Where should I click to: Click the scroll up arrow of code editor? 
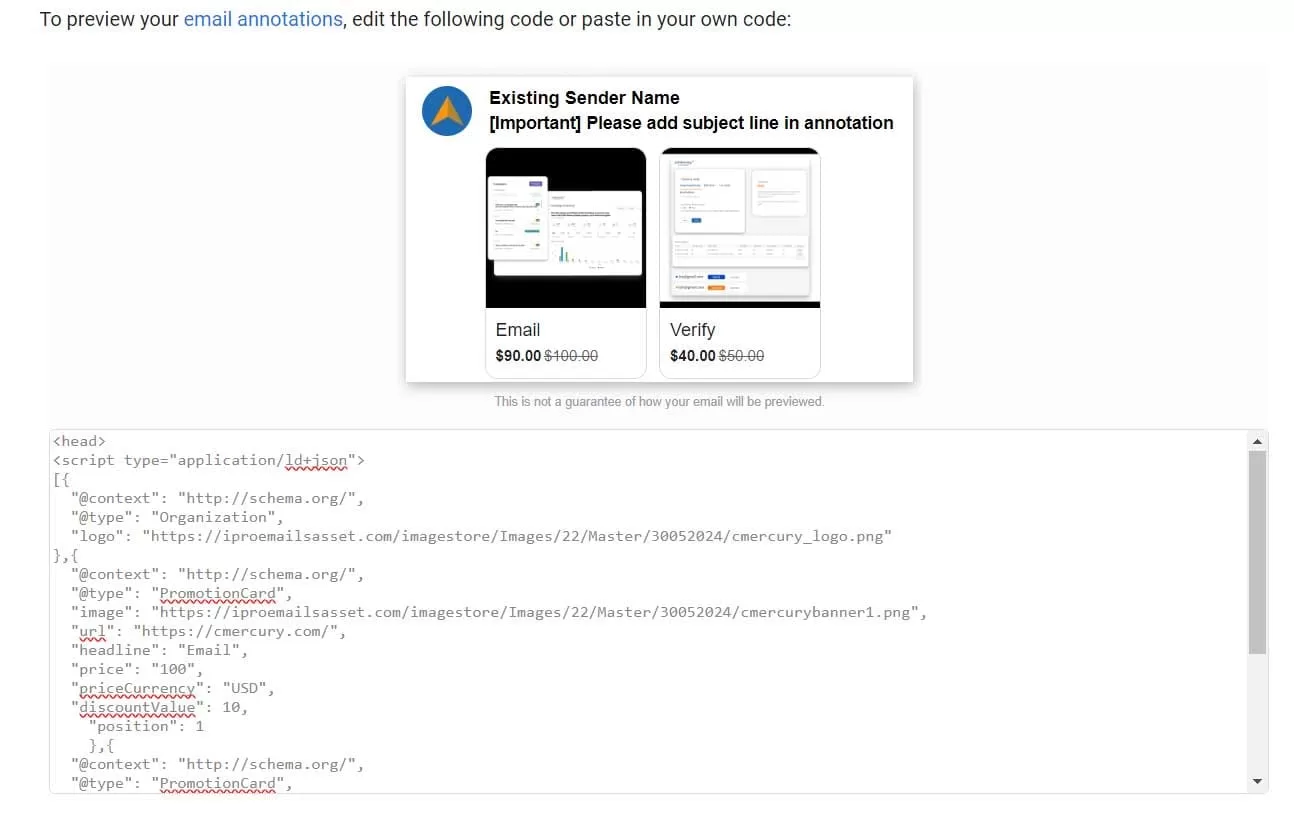coord(1257,441)
